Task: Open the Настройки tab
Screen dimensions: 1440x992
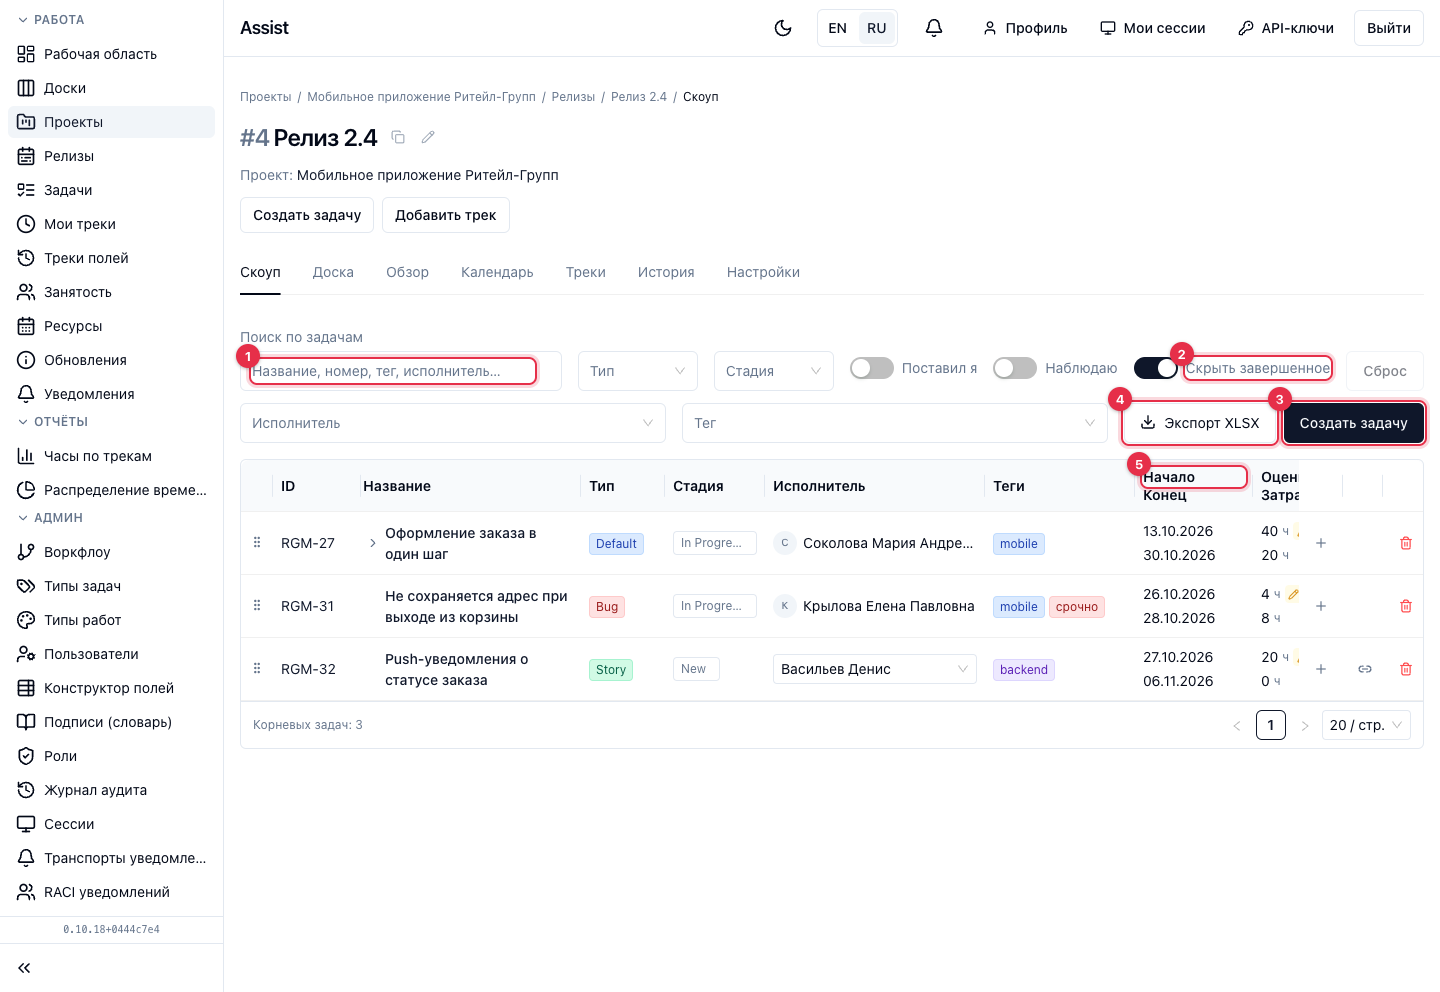Action: point(763,272)
